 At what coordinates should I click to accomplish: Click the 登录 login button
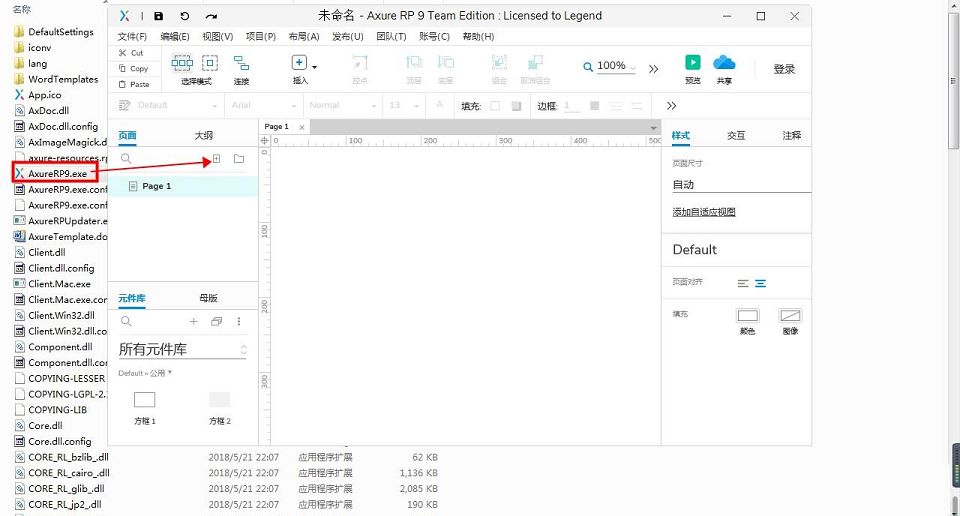tap(784, 69)
